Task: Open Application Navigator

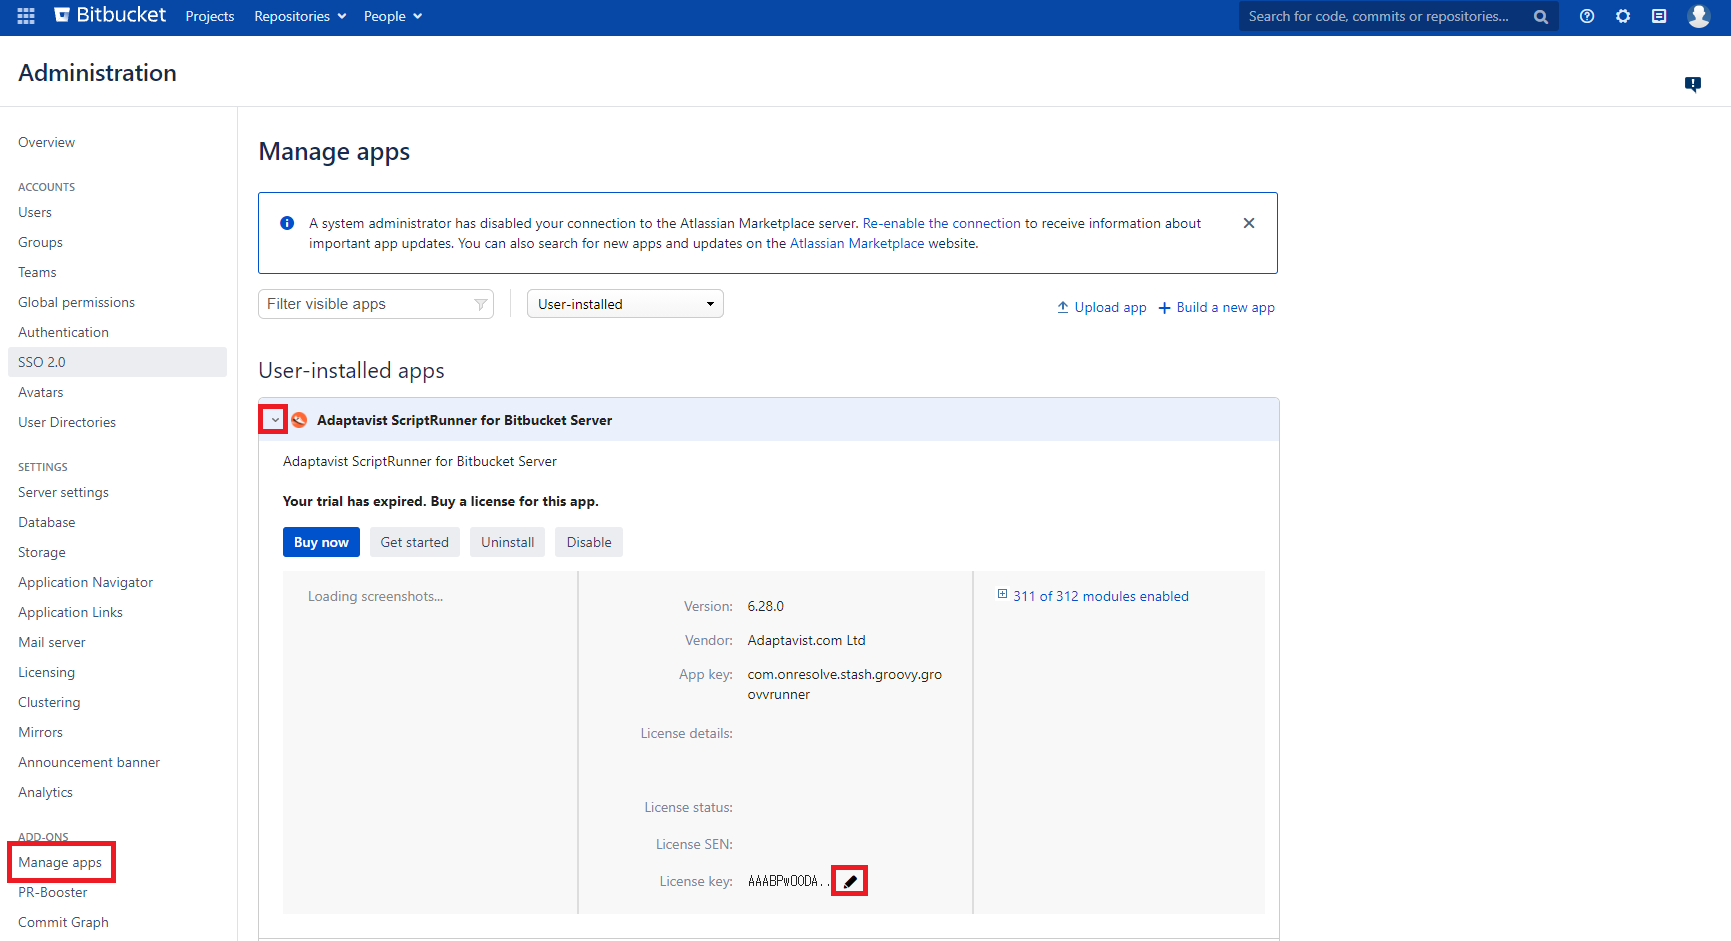Action: click(86, 582)
